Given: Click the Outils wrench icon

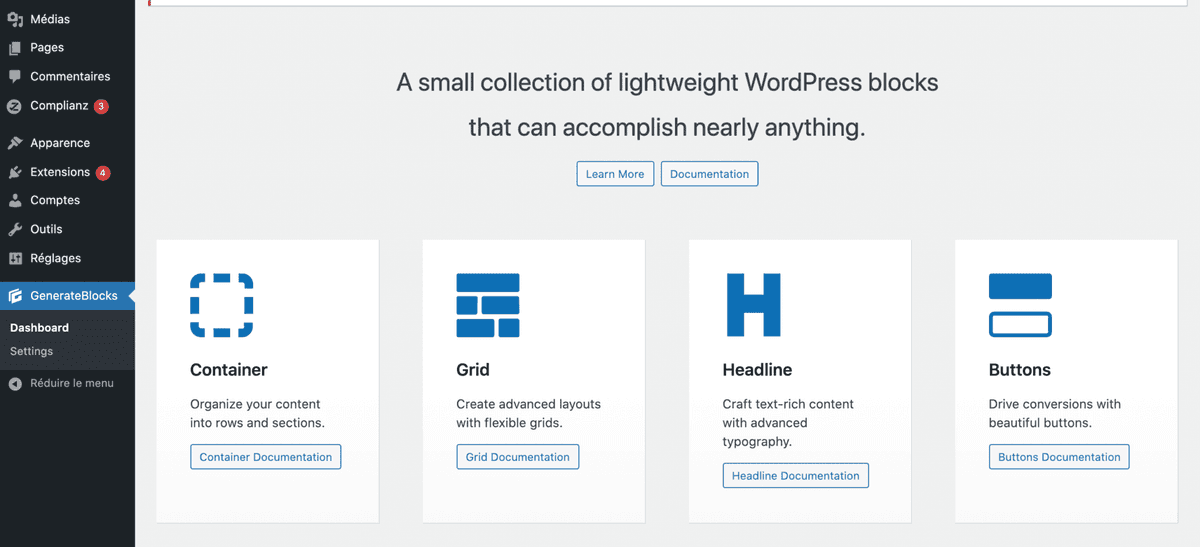Looking at the screenshot, I should (15, 229).
